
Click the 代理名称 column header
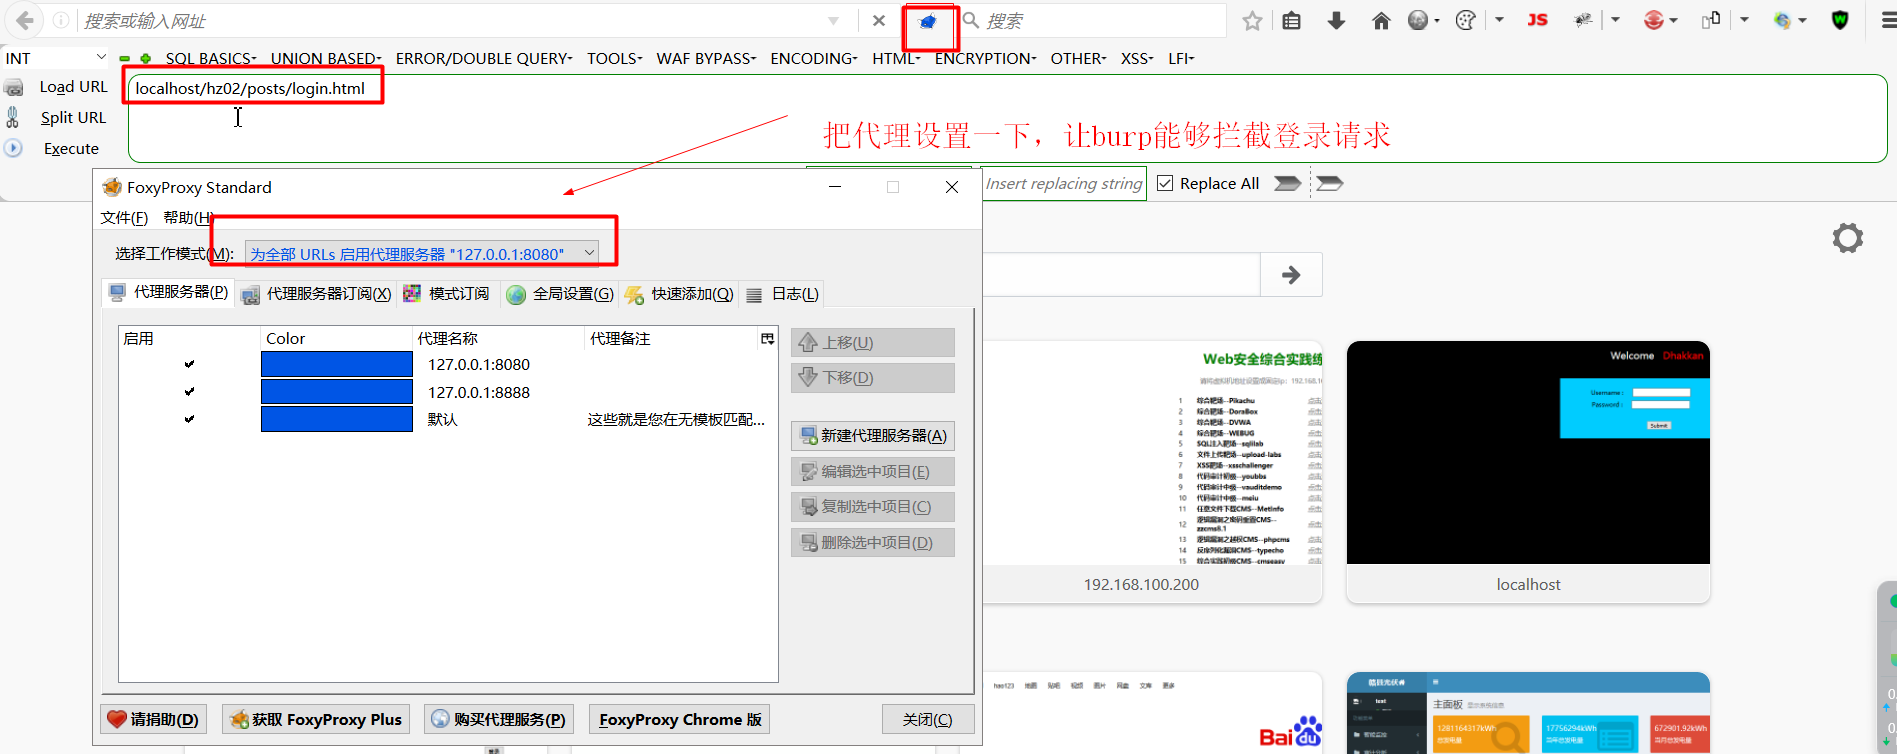[x=498, y=339]
